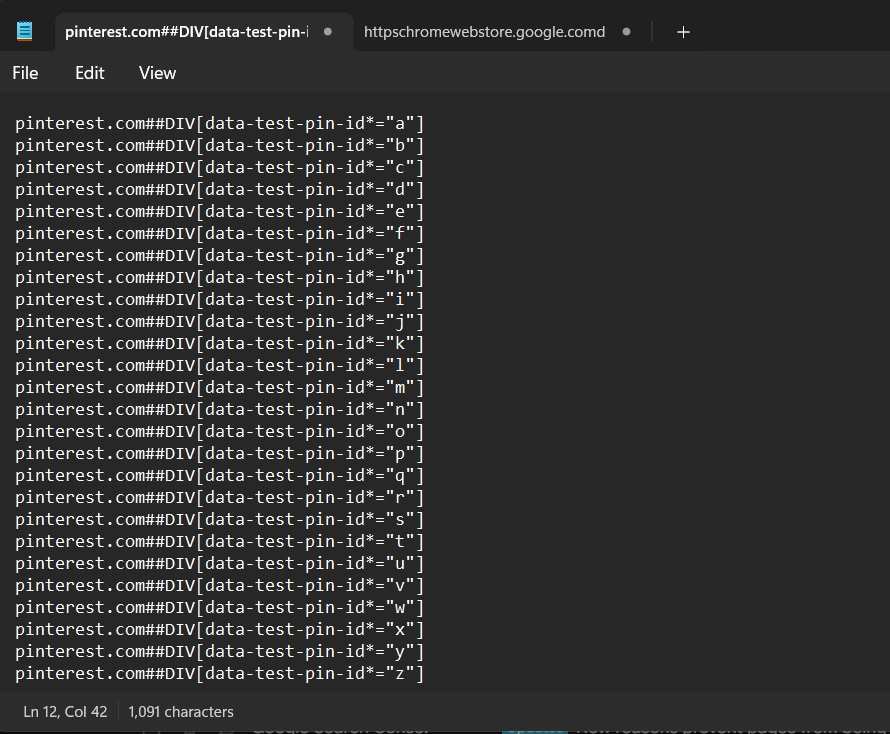
Task: Place cursor in line ending with "t"]
Action: point(219,542)
